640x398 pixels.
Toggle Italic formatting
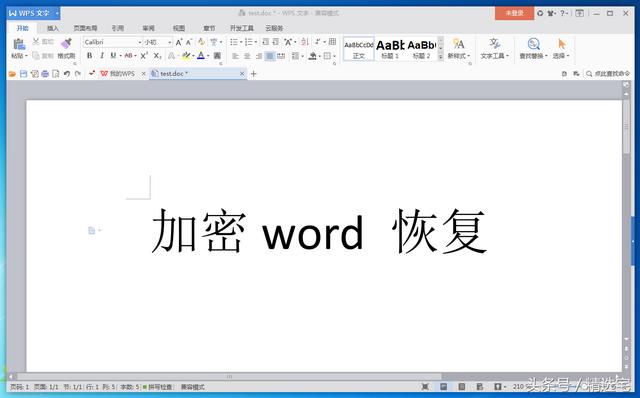click(x=102, y=56)
